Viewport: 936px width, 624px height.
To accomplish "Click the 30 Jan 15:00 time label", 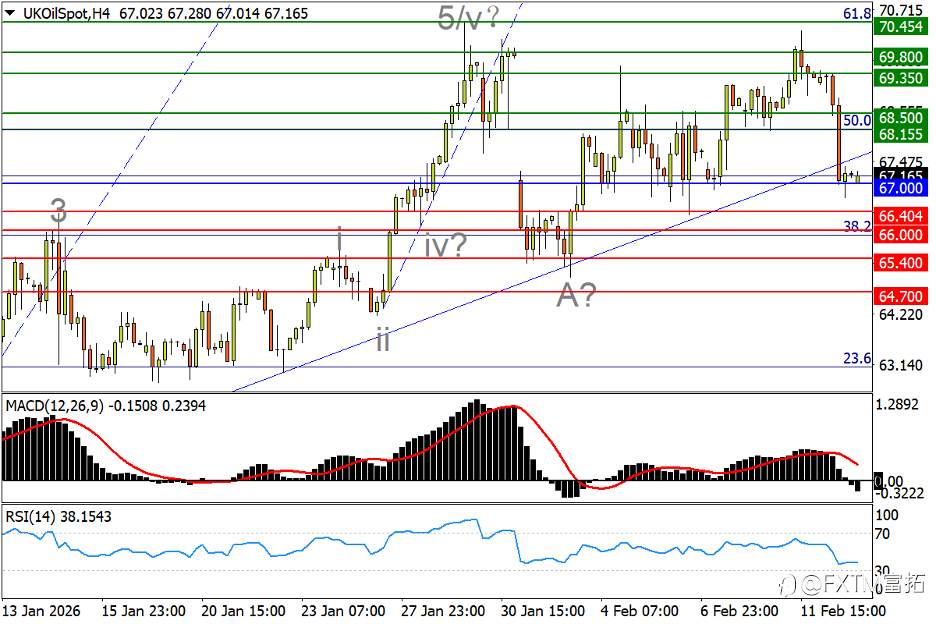I will click(542, 611).
